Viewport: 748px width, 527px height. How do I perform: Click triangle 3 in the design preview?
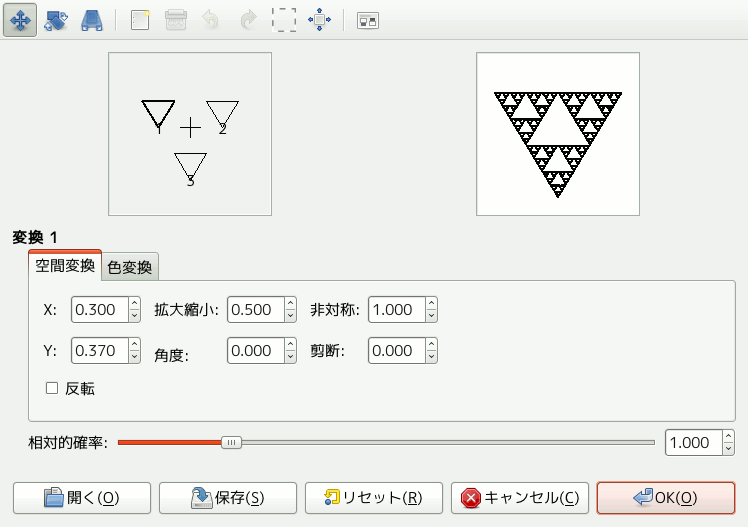pos(190,165)
